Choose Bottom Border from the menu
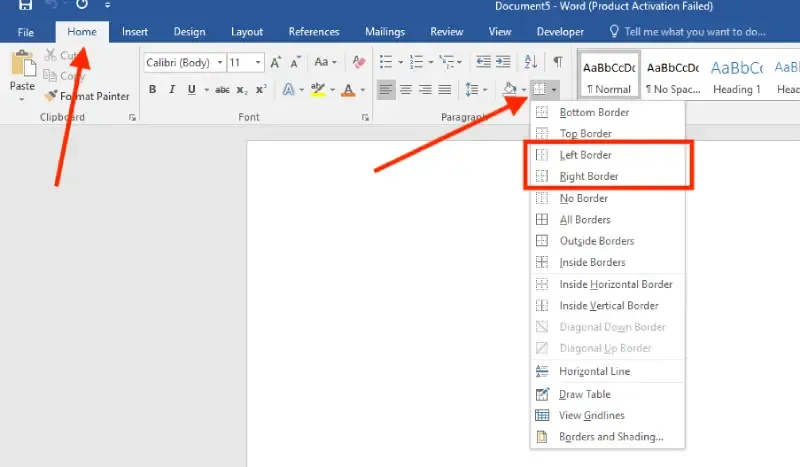The image size is (800, 467). click(607, 112)
